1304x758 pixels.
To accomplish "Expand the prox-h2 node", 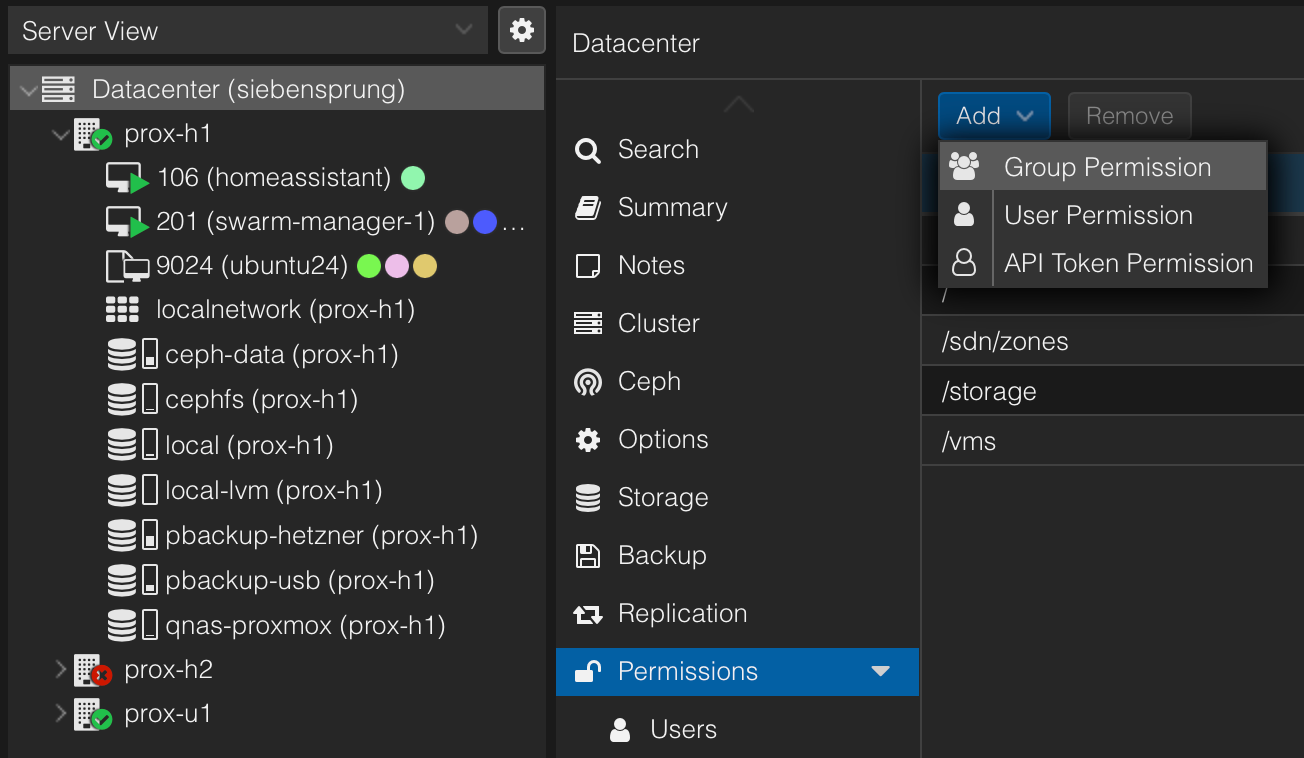I will [61, 669].
